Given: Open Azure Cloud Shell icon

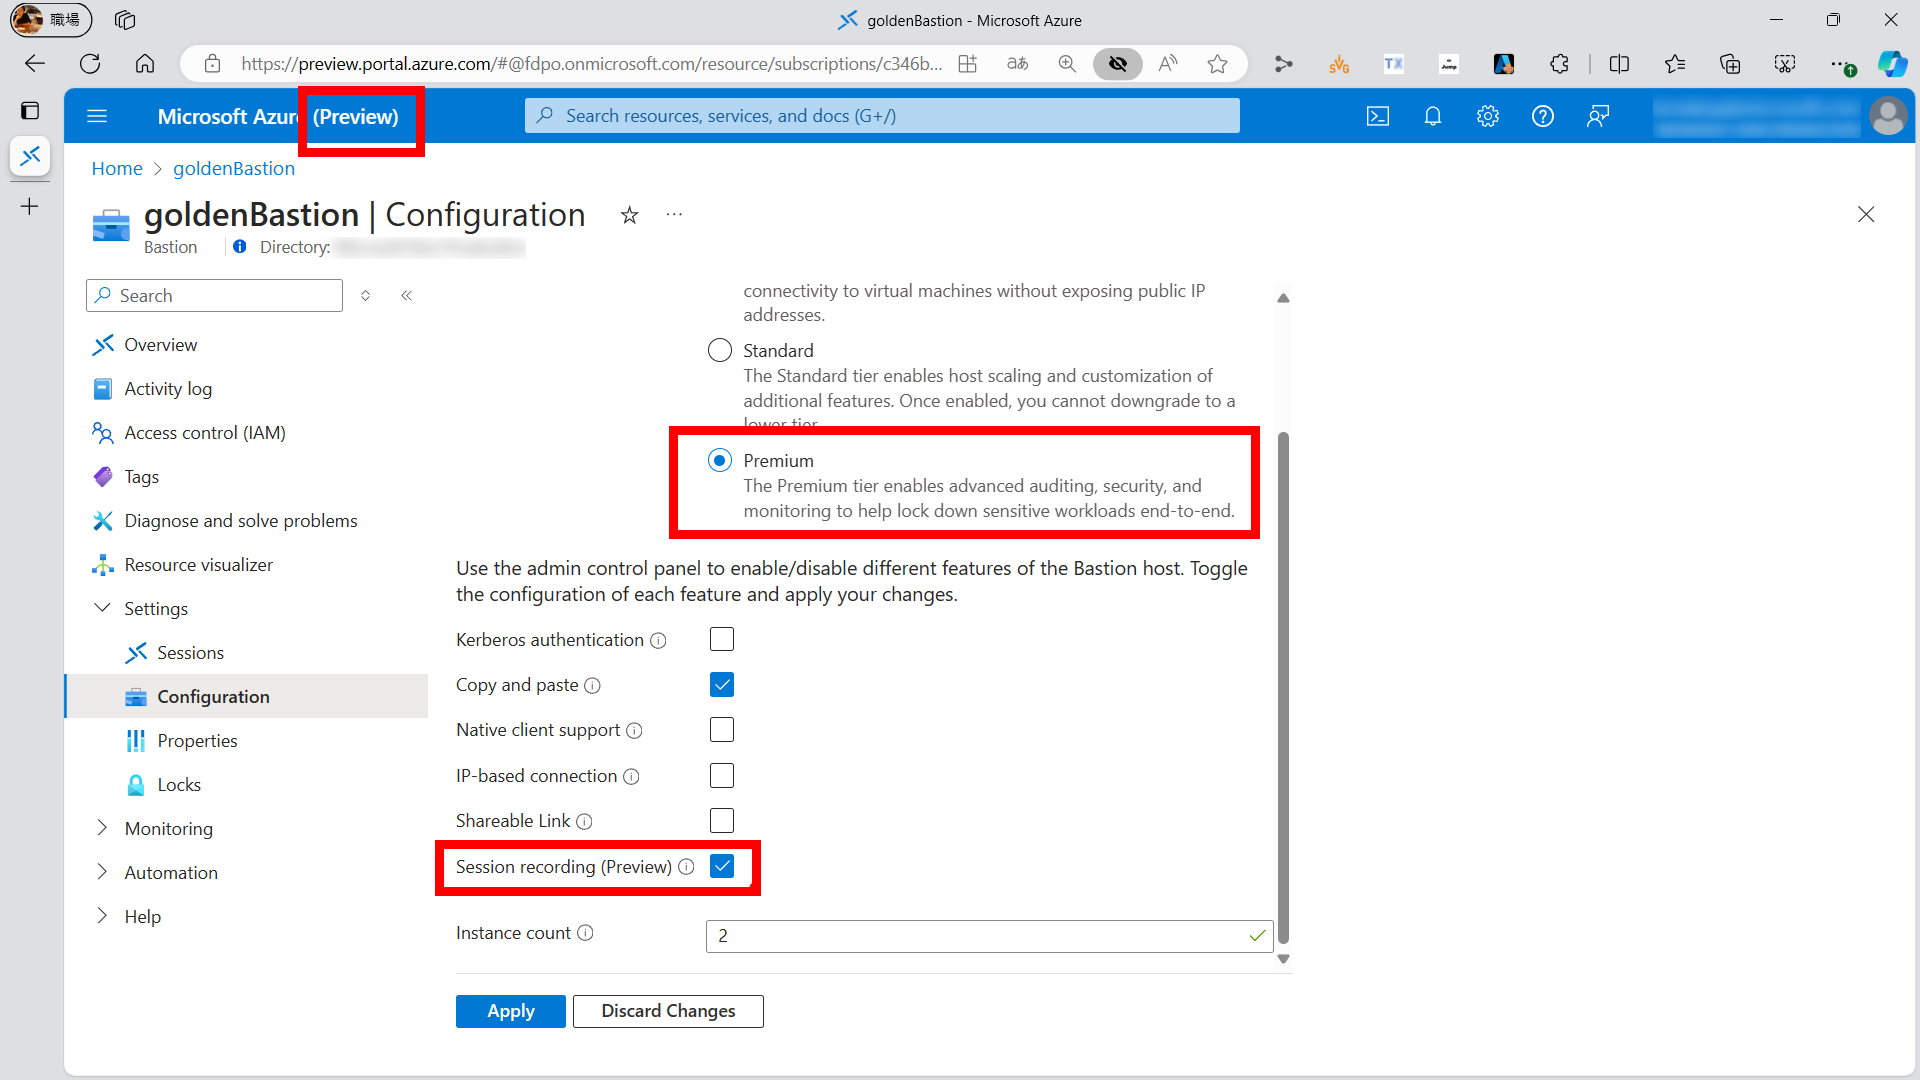Looking at the screenshot, I should tap(1378, 116).
